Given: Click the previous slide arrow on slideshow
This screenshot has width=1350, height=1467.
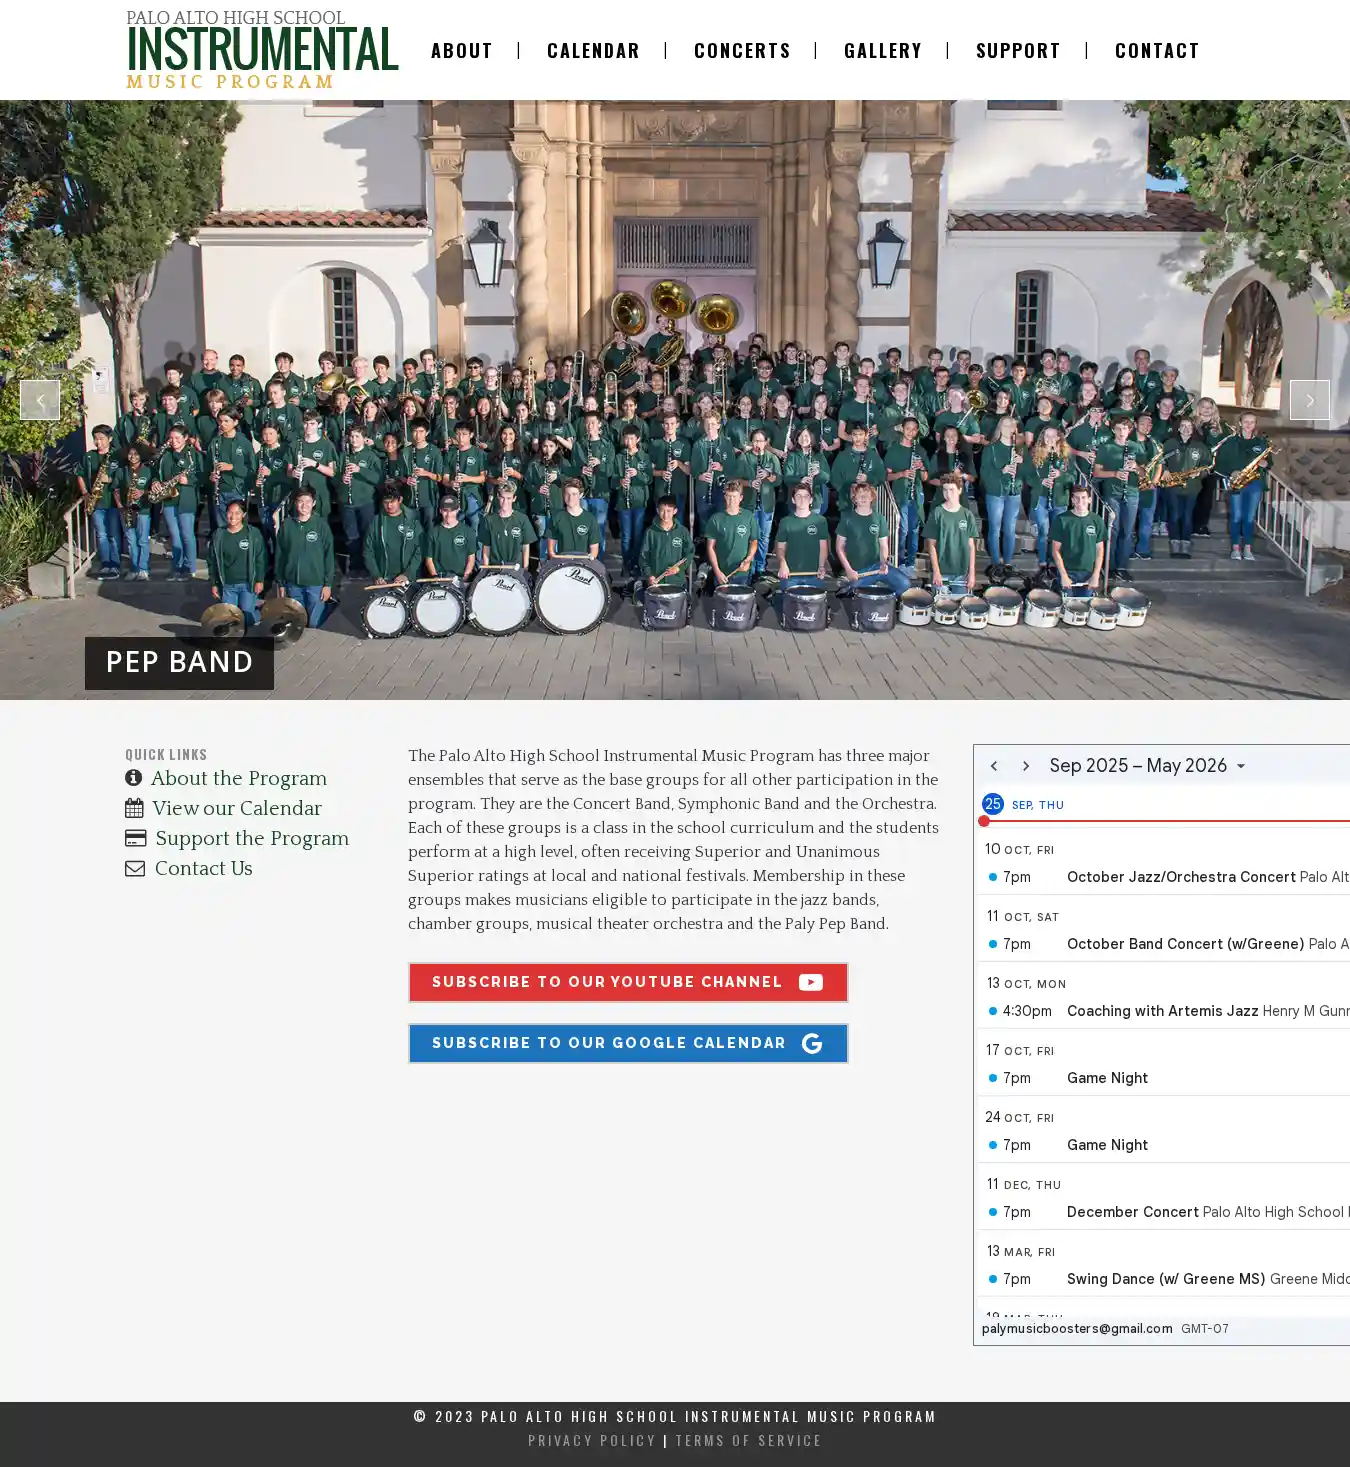Looking at the screenshot, I should 40,400.
